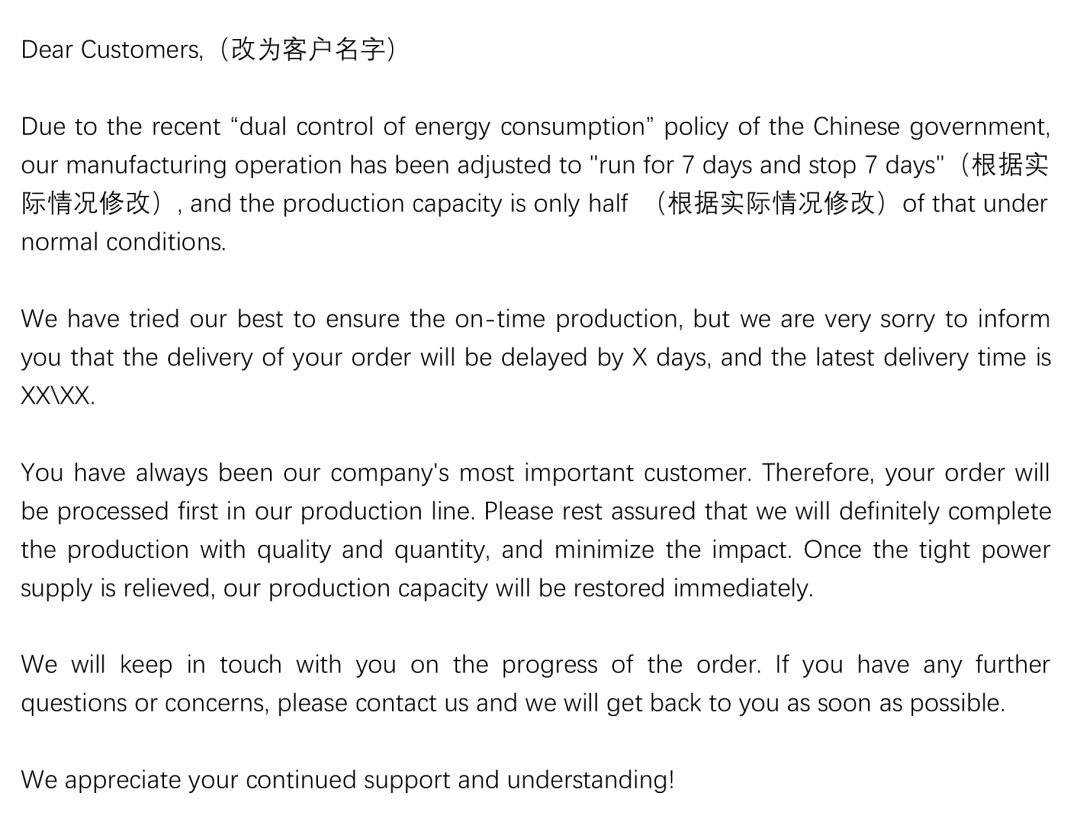Click the phrase "quality and quantity"

373,551
